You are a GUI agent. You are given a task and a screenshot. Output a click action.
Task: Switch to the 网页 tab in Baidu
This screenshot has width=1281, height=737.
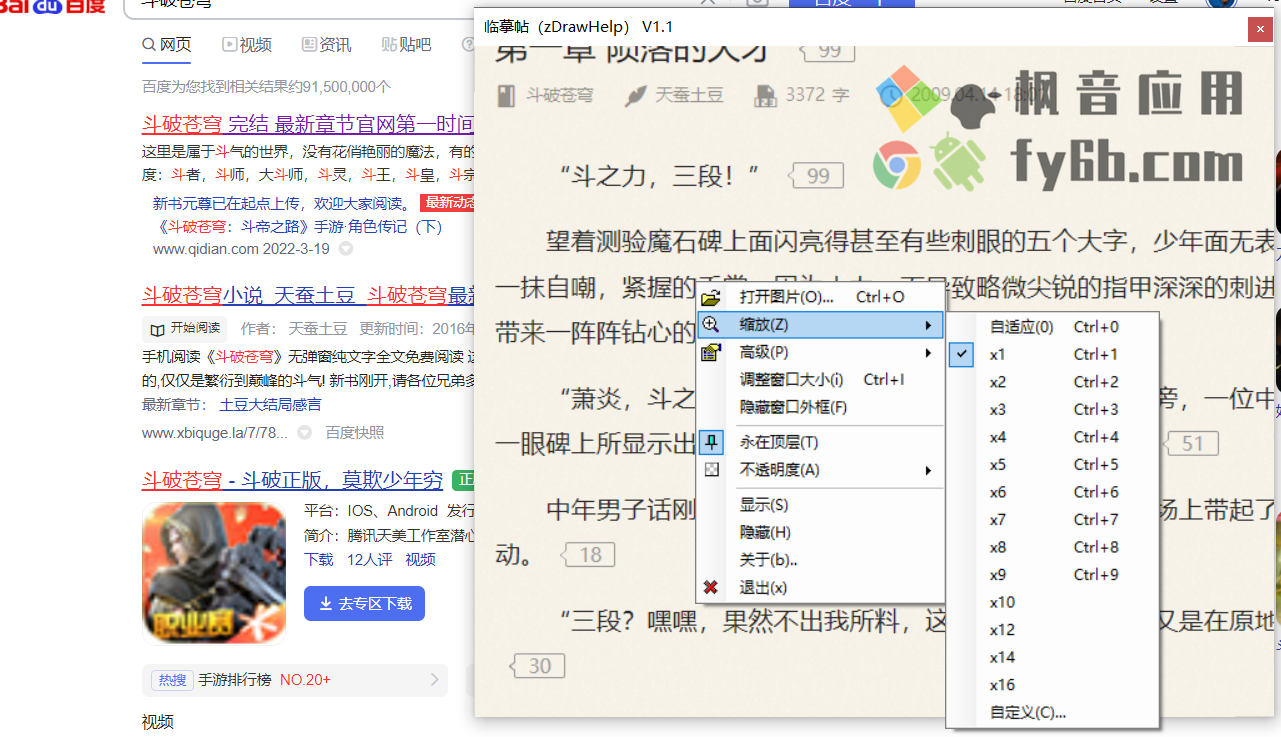click(167, 44)
